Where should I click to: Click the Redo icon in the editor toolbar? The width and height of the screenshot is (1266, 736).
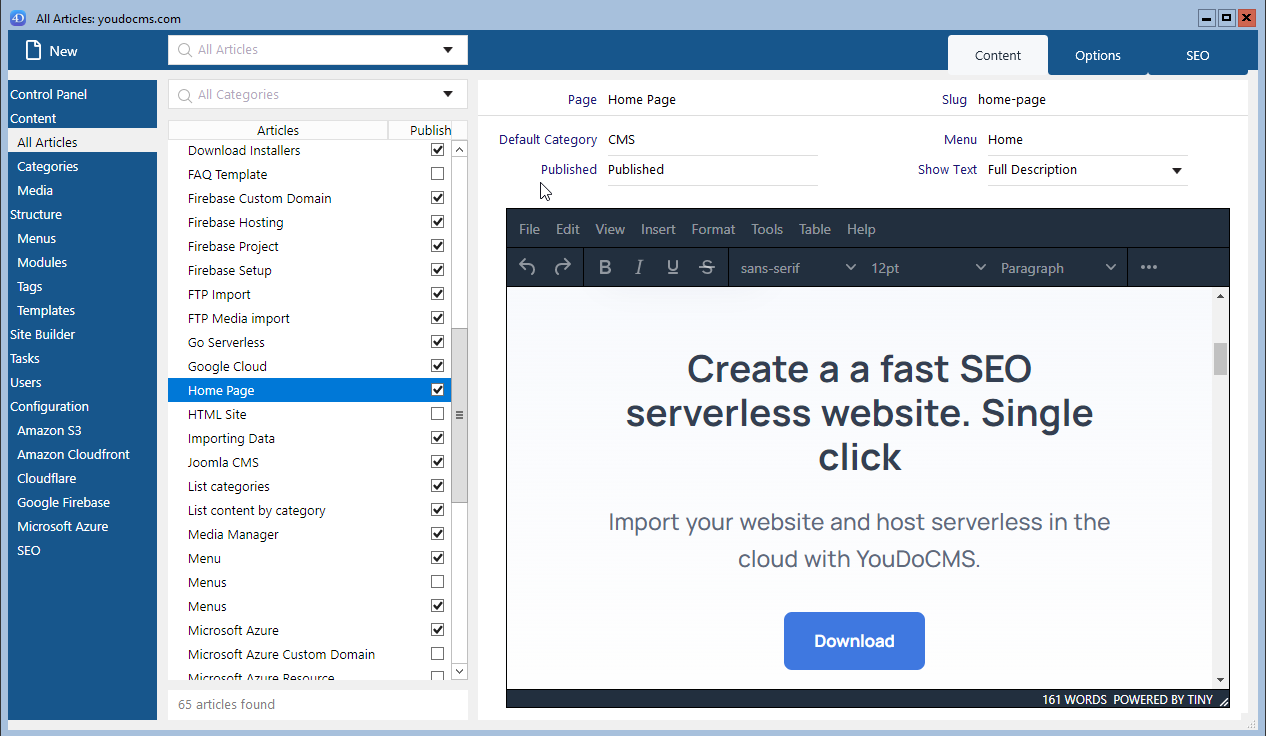(562, 267)
